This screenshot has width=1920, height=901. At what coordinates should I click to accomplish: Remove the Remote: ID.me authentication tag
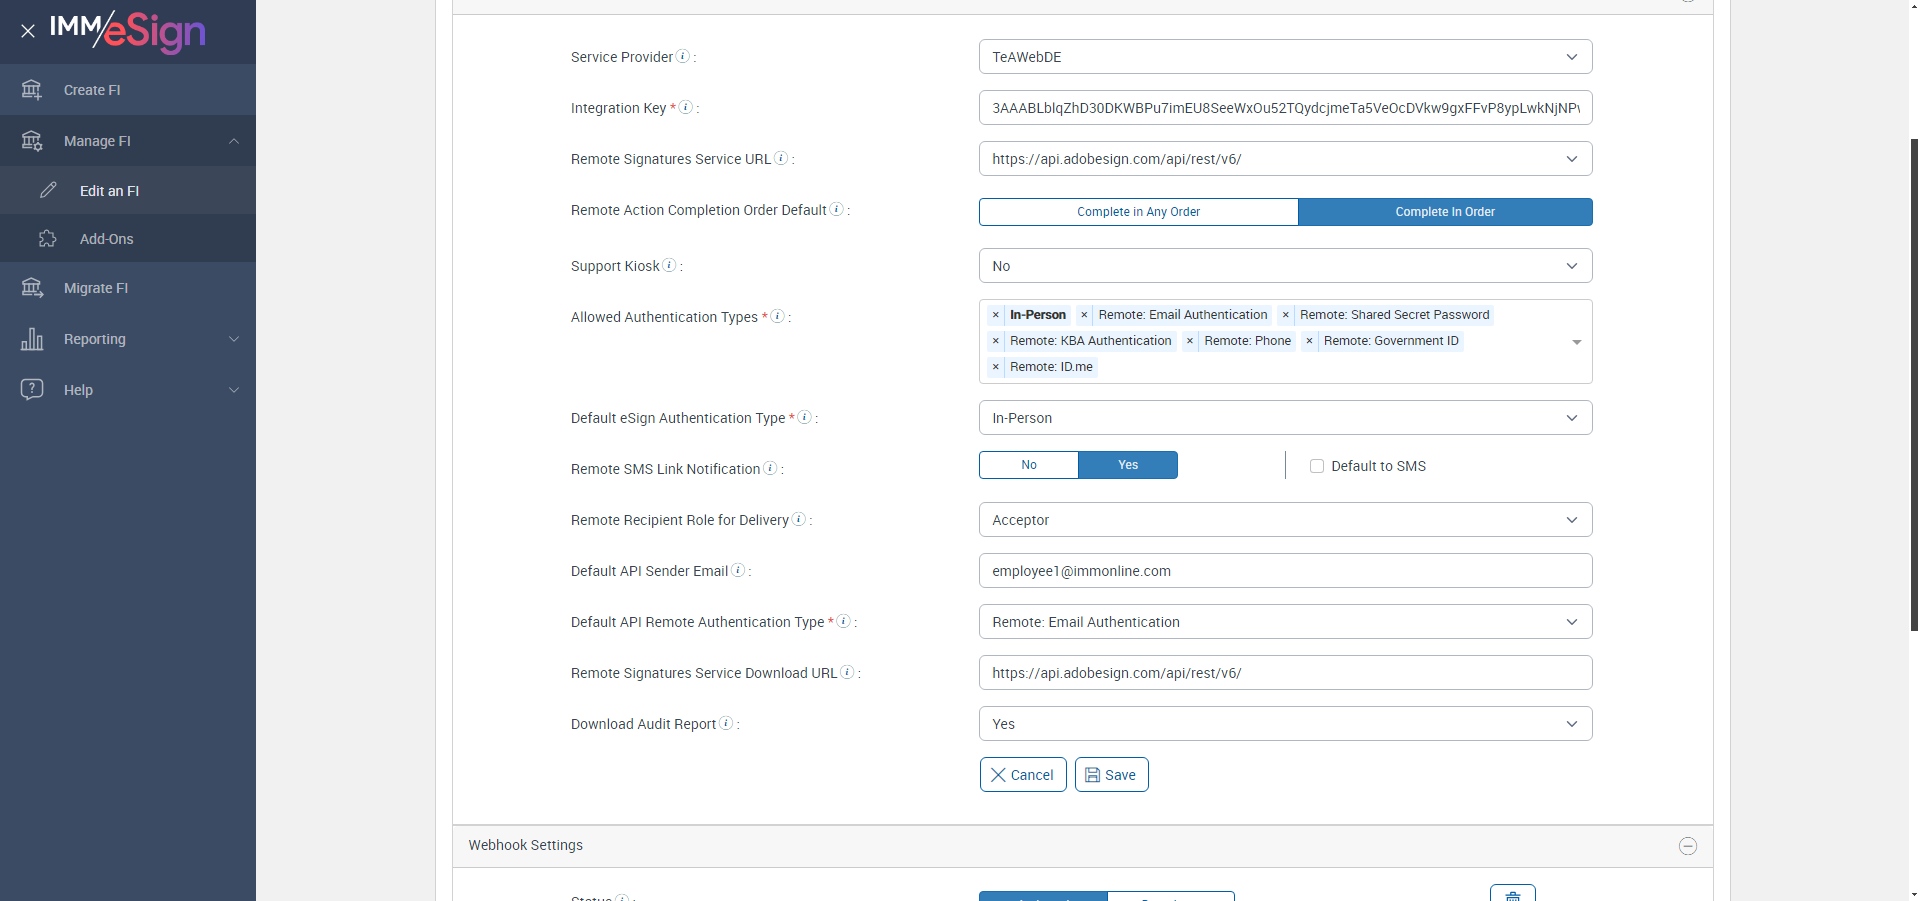click(x=996, y=367)
